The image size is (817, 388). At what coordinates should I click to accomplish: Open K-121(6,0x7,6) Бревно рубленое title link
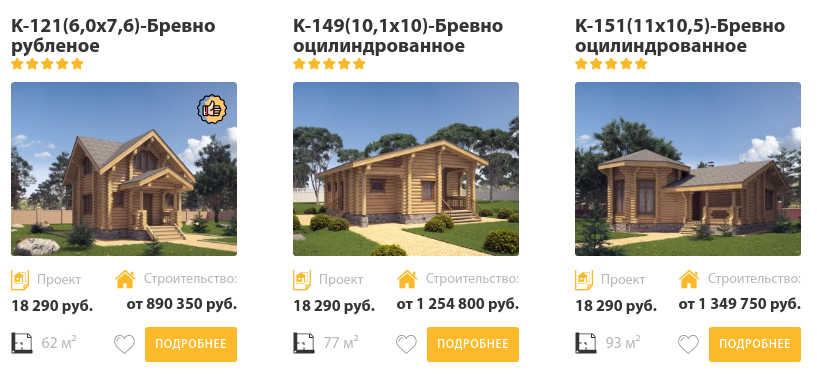pos(113,35)
